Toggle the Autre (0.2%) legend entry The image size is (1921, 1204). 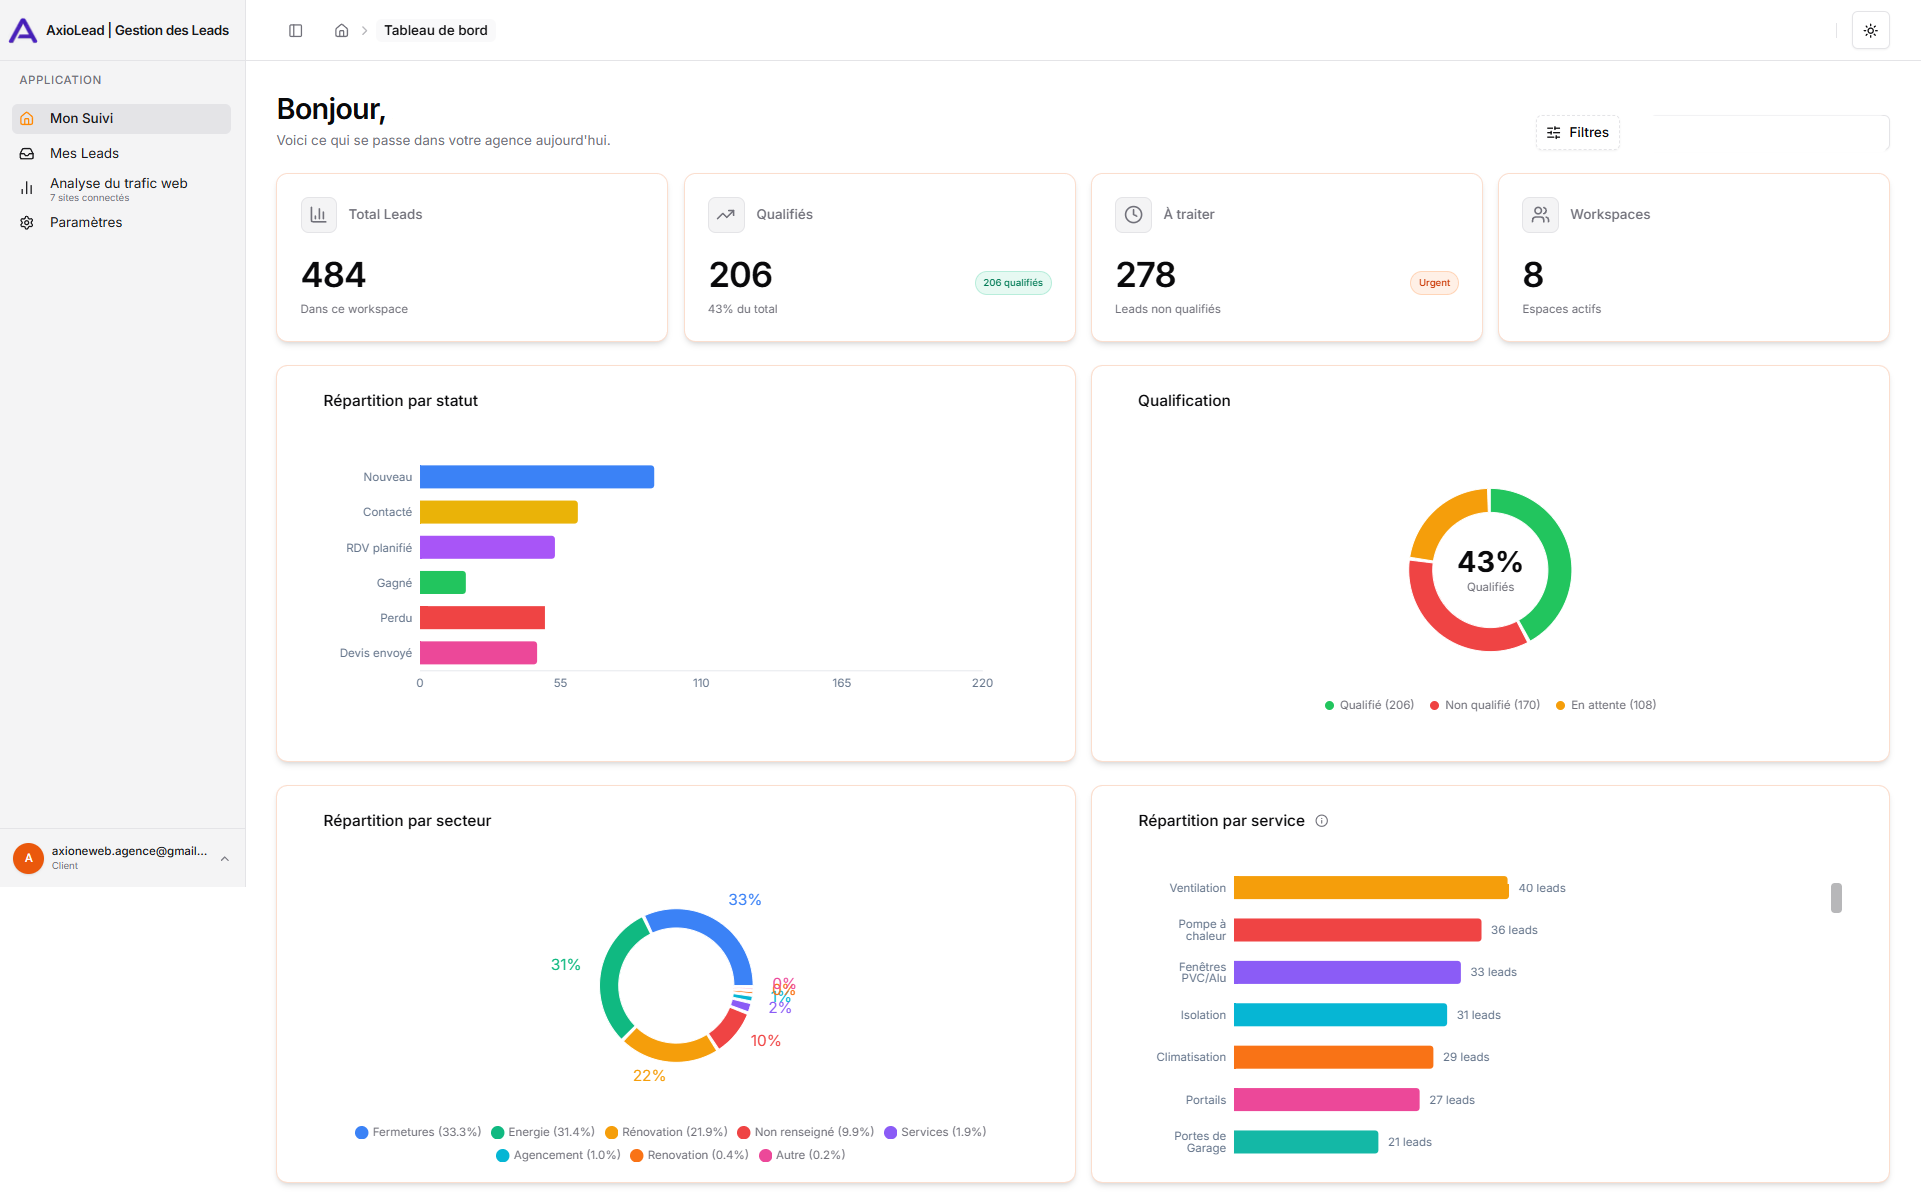pos(801,1155)
